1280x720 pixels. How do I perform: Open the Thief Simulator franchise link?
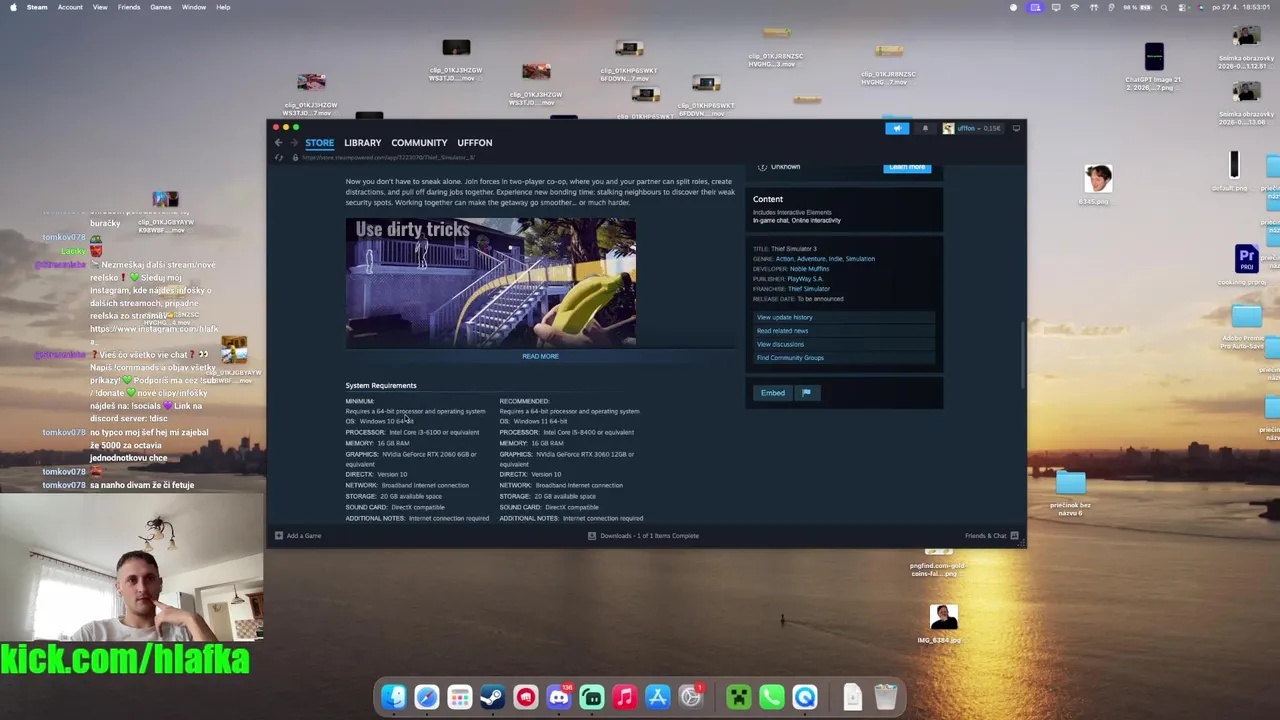coord(809,289)
